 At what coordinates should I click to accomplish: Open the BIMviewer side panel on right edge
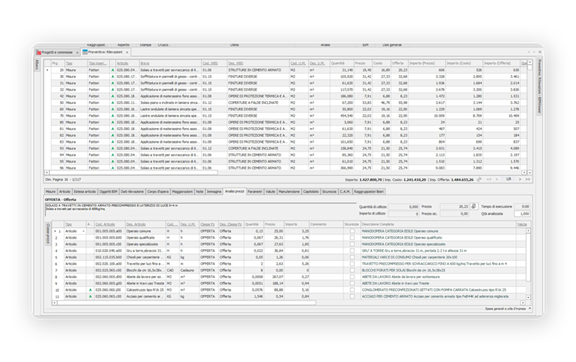tap(539, 86)
